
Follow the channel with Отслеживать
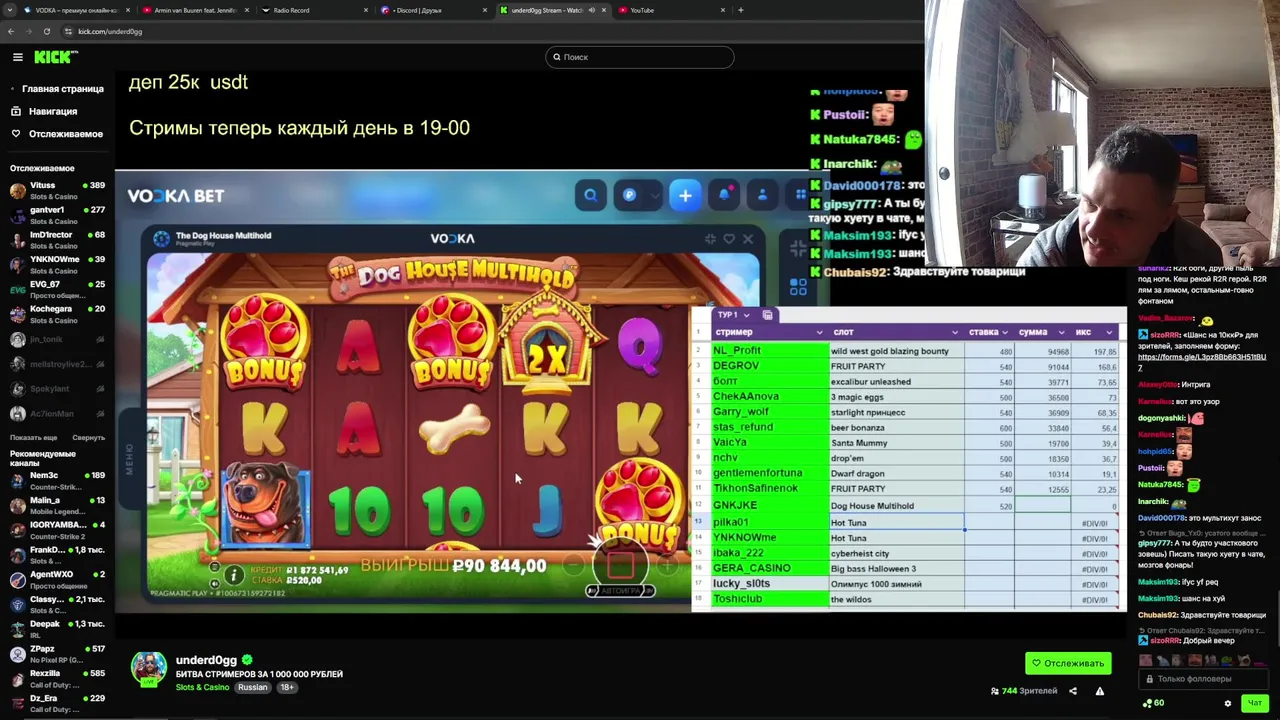pos(1068,663)
